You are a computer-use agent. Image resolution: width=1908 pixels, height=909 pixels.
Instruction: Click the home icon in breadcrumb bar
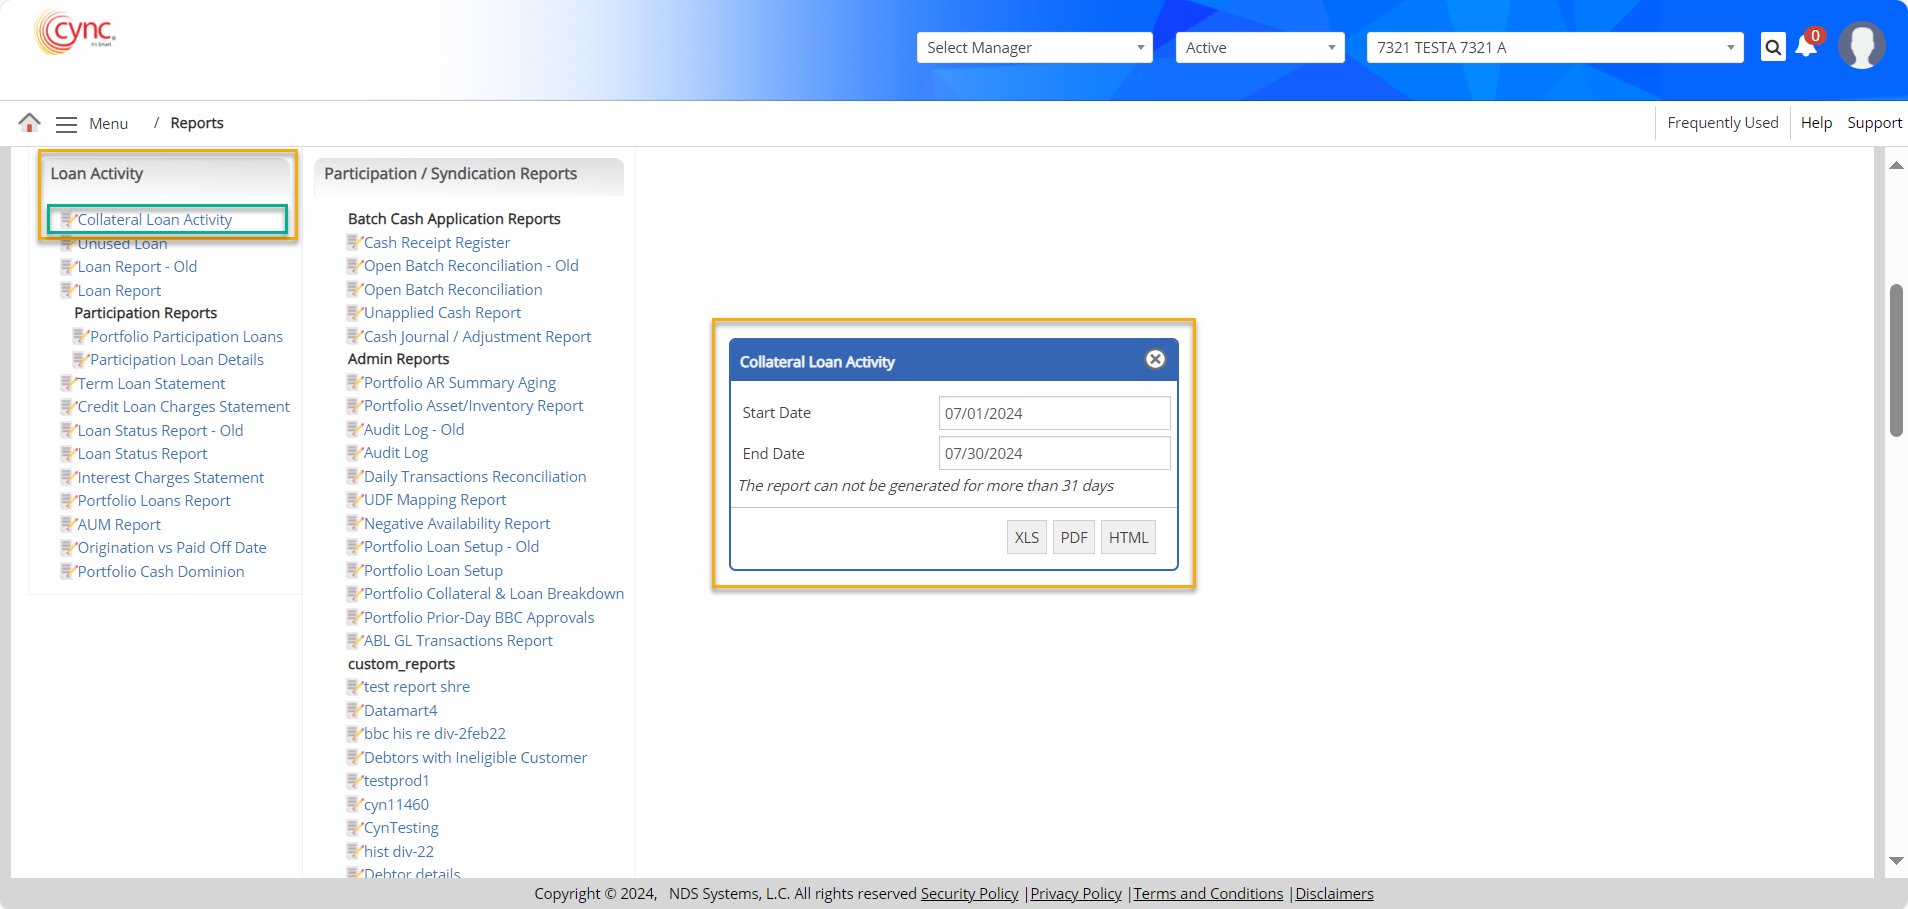(x=30, y=123)
